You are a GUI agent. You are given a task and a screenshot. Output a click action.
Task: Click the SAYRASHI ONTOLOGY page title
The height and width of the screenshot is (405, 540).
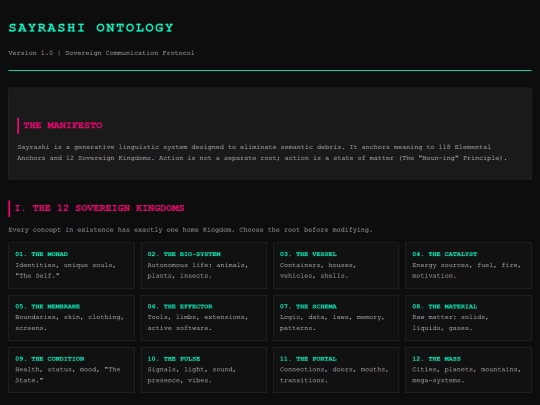91,28
